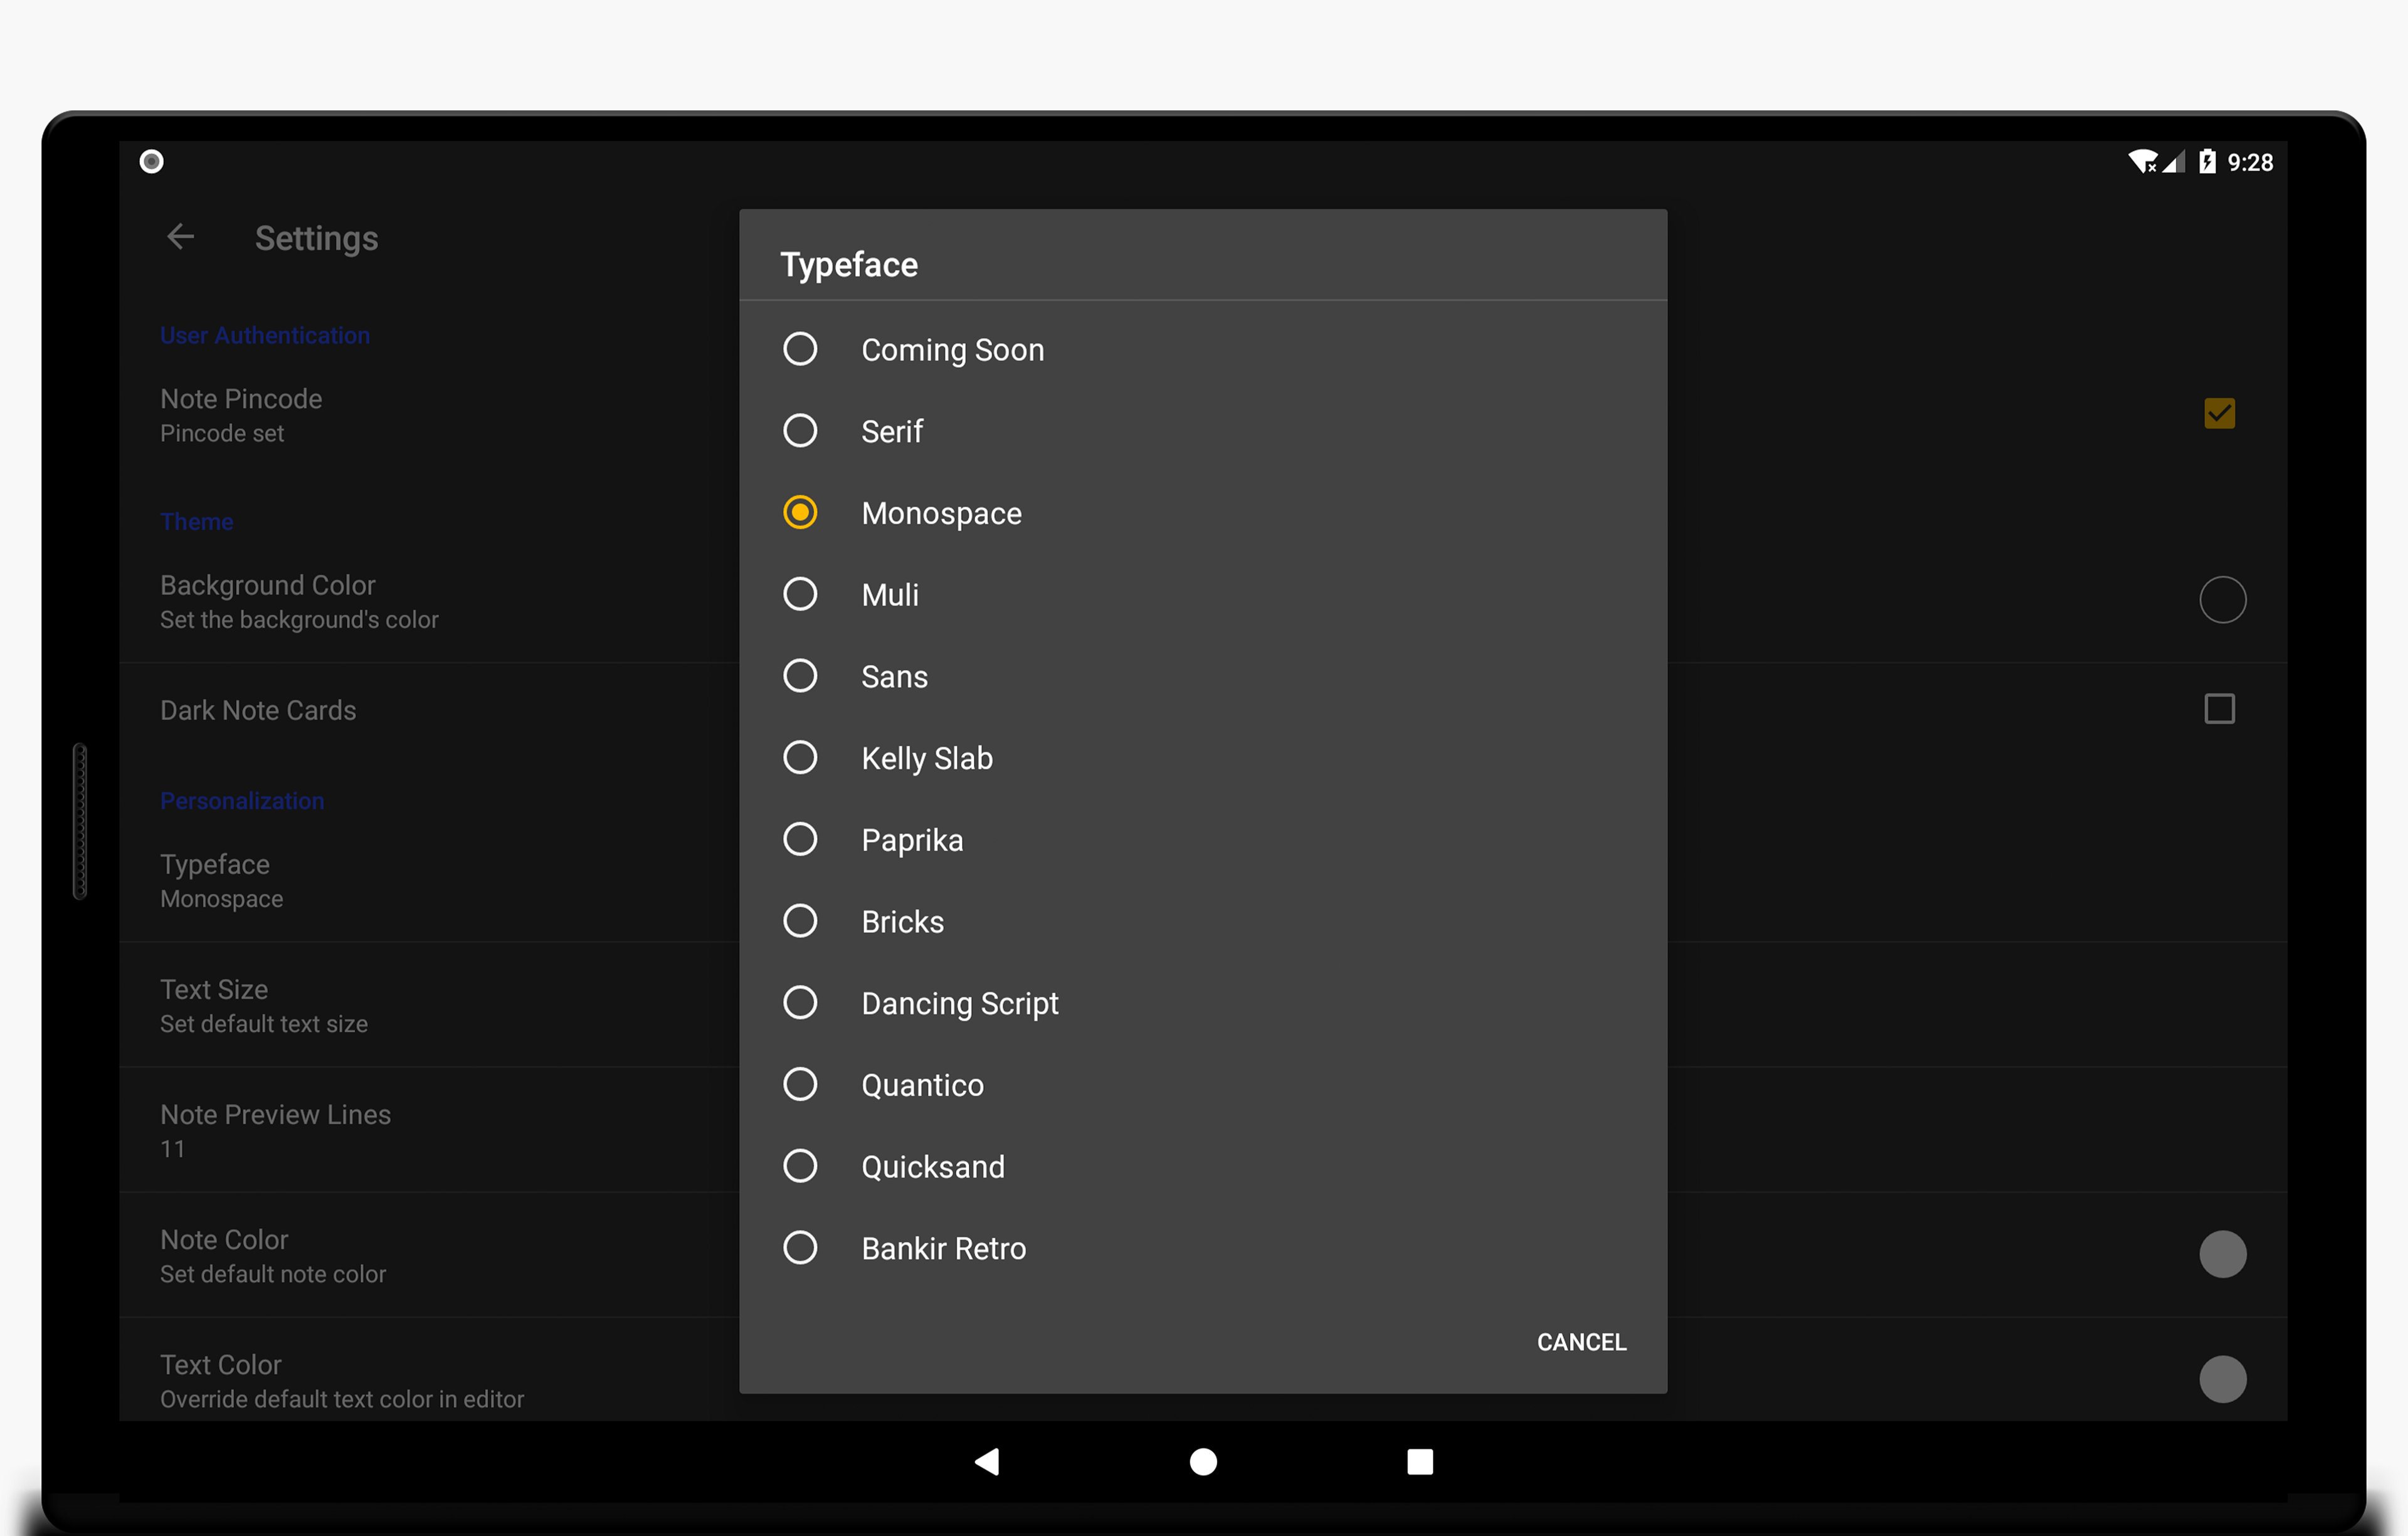Select Bankir Retro typeface
The image size is (2408, 1536).
click(1203, 1248)
